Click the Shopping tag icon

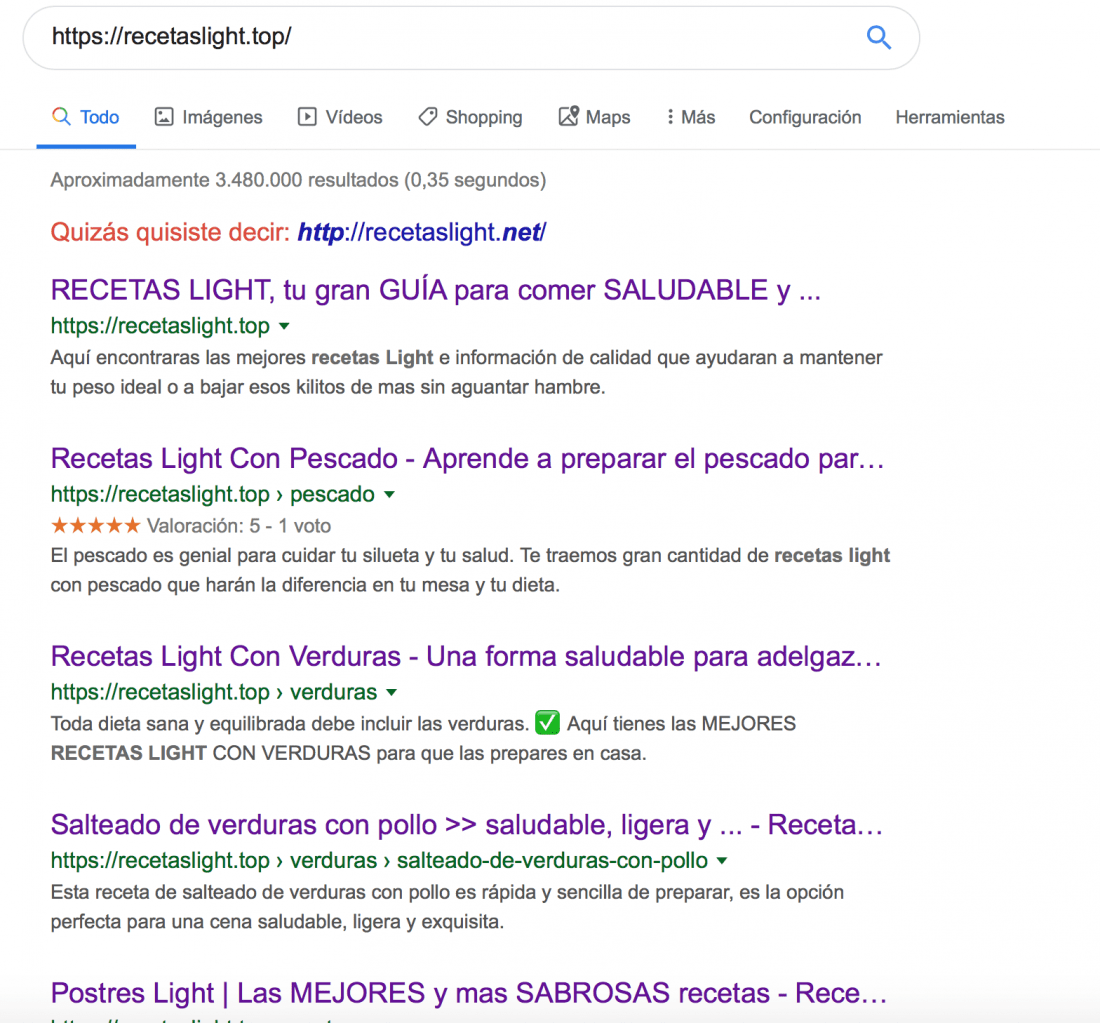428,116
